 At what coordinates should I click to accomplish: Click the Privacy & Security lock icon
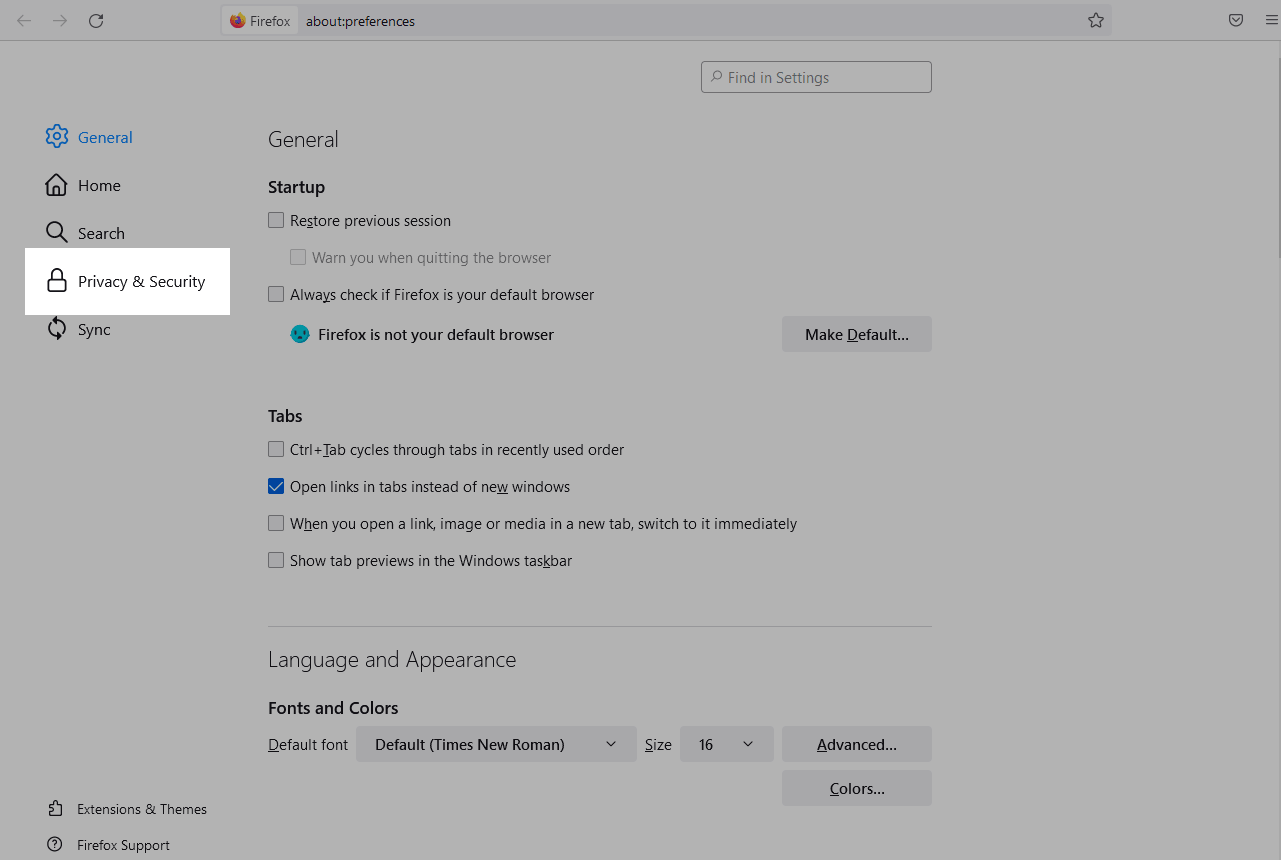[x=57, y=281]
